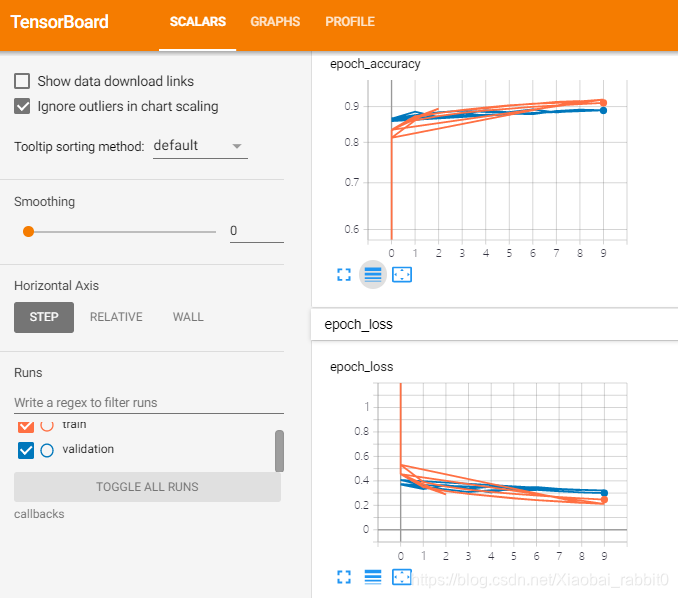This screenshot has width=678, height=598.
Task: Click the TensorBoard logo title
Action: click(x=60, y=22)
